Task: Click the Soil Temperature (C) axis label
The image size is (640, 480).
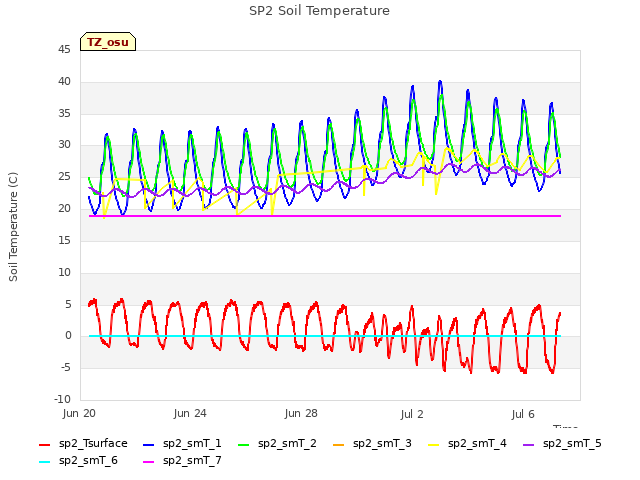Action: (13, 227)
